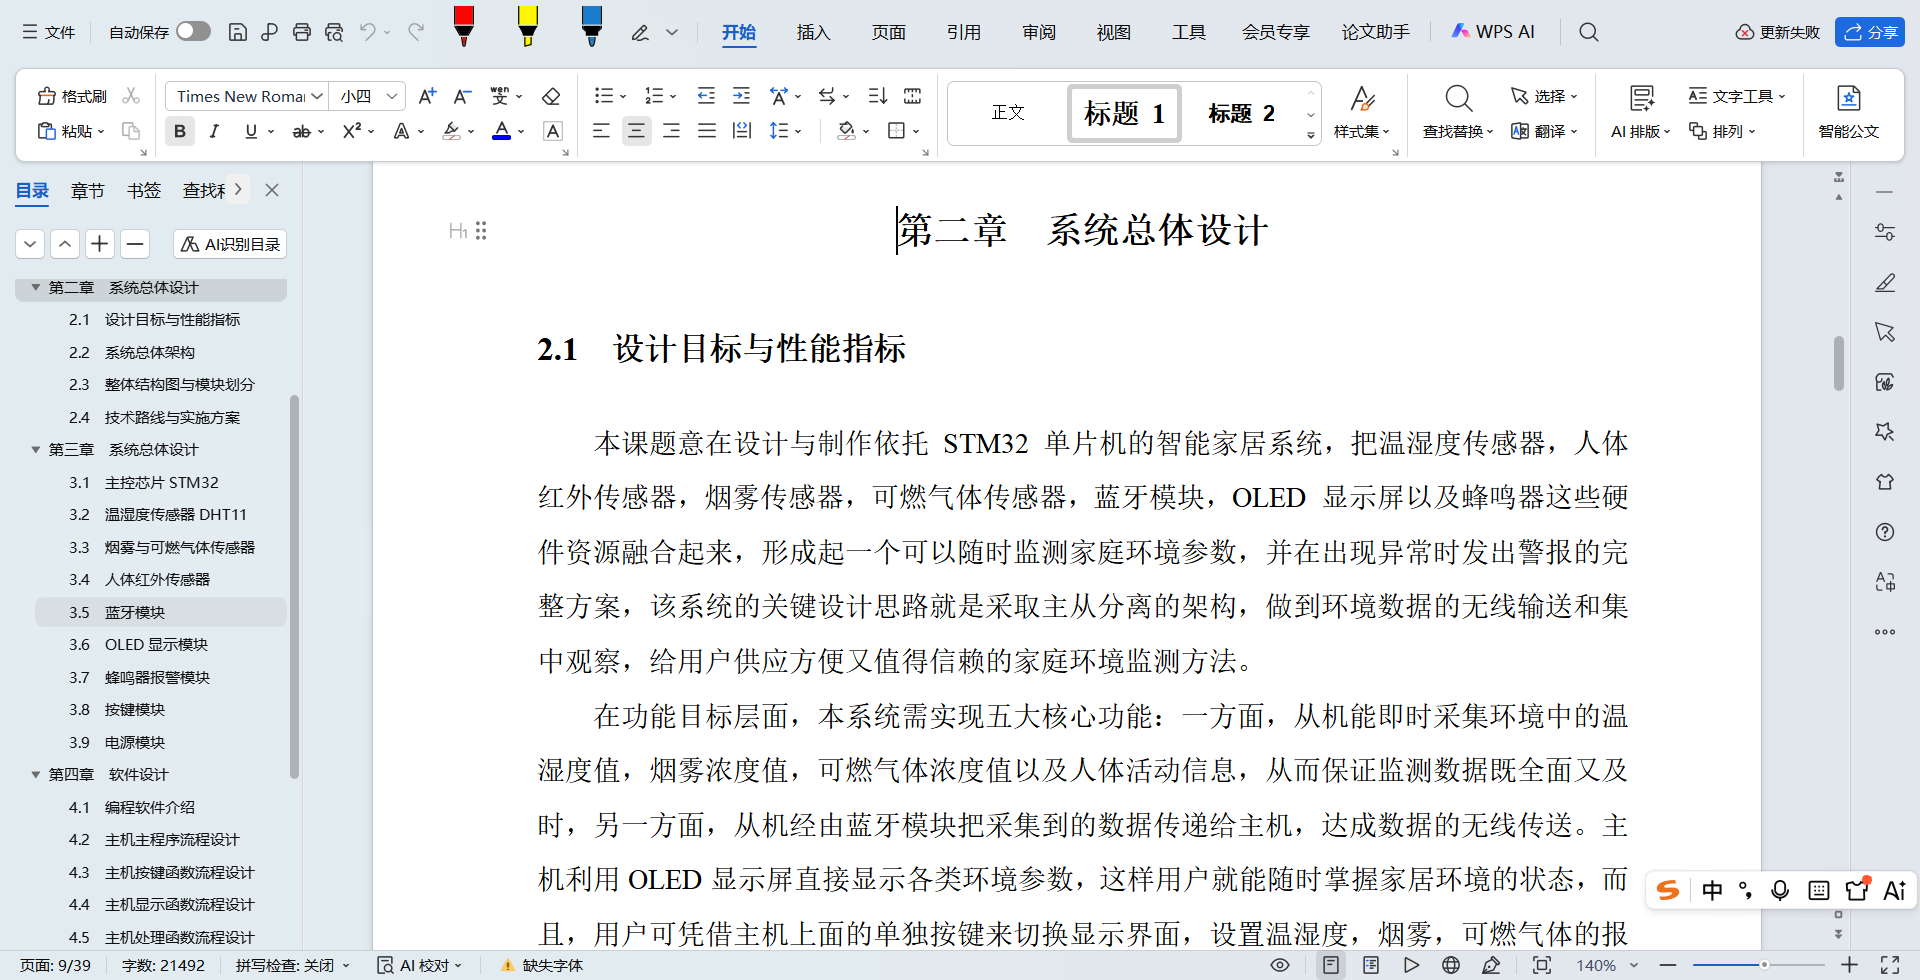This screenshot has width=1920, height=980.
Task: Justify paragraph text
Action: [707, 131]
